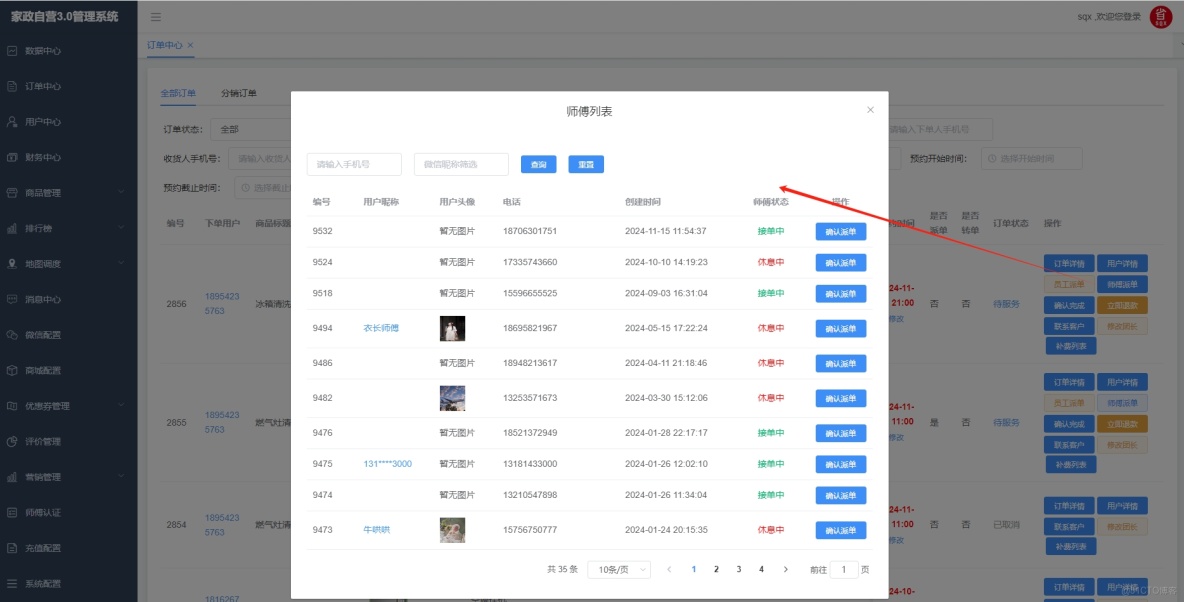
Task: Open the 微信配置 (WeChat Config) page
Action: coord(45,335)
